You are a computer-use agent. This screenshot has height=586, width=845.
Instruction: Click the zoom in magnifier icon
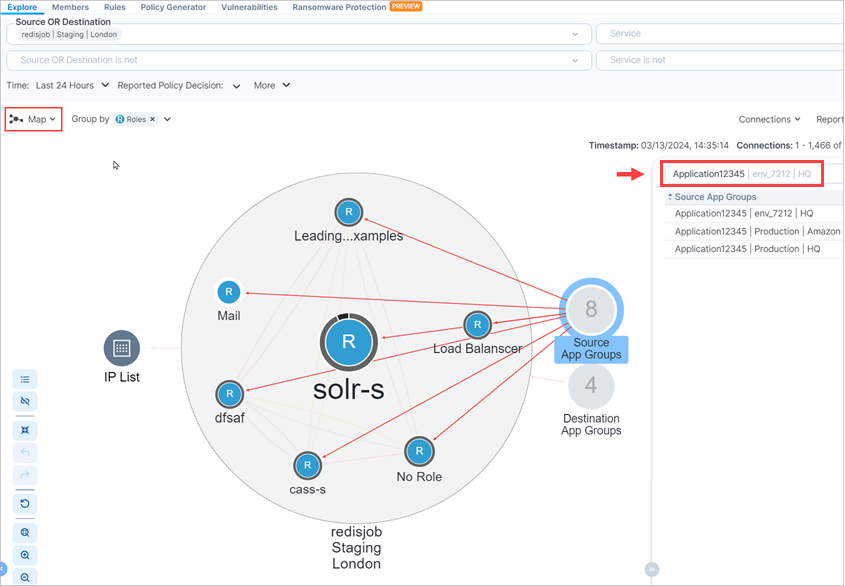26,555
